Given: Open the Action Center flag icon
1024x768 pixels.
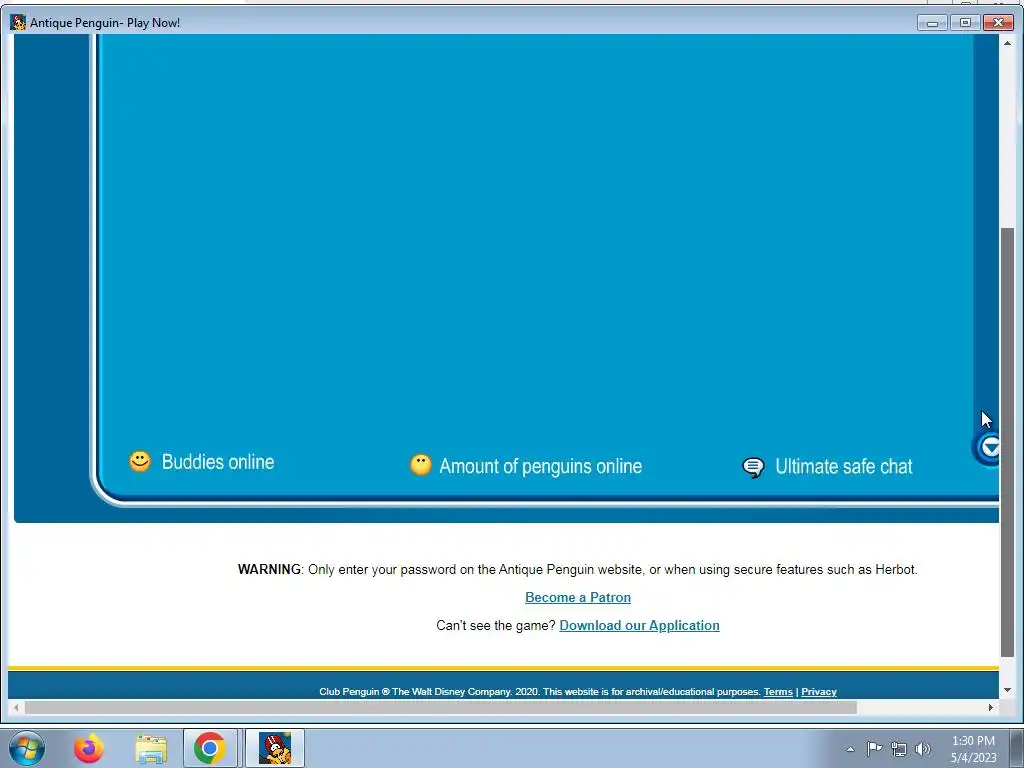Looking at the screenshot, I should pyautogui.click(x=874, y=748).
